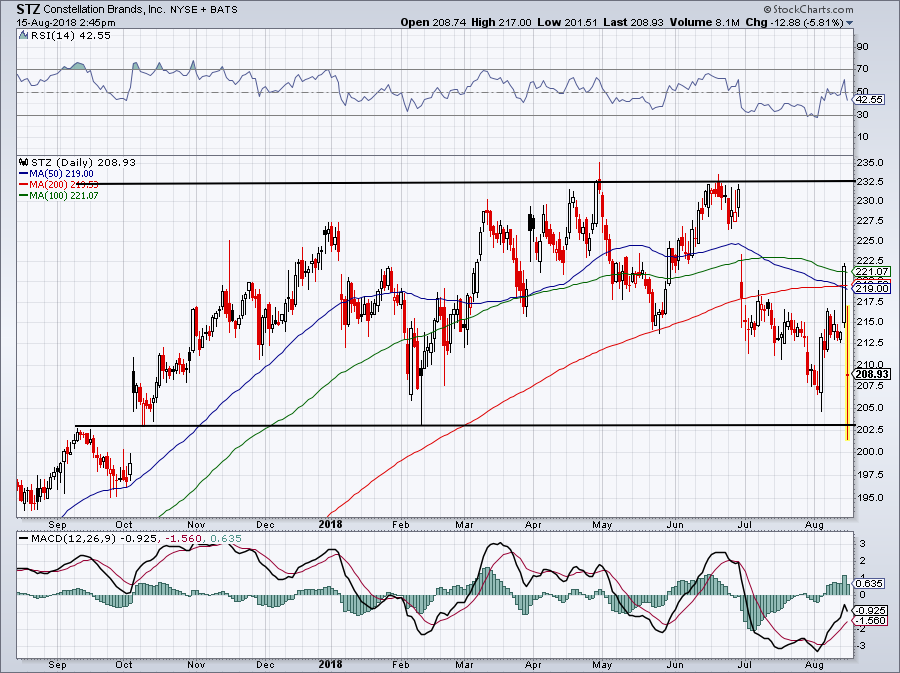This screenshot has height=673, width=900.
Task: Click the red MA(200) legend line swatch
Action: pyautogui.click(x=24, y=184)
